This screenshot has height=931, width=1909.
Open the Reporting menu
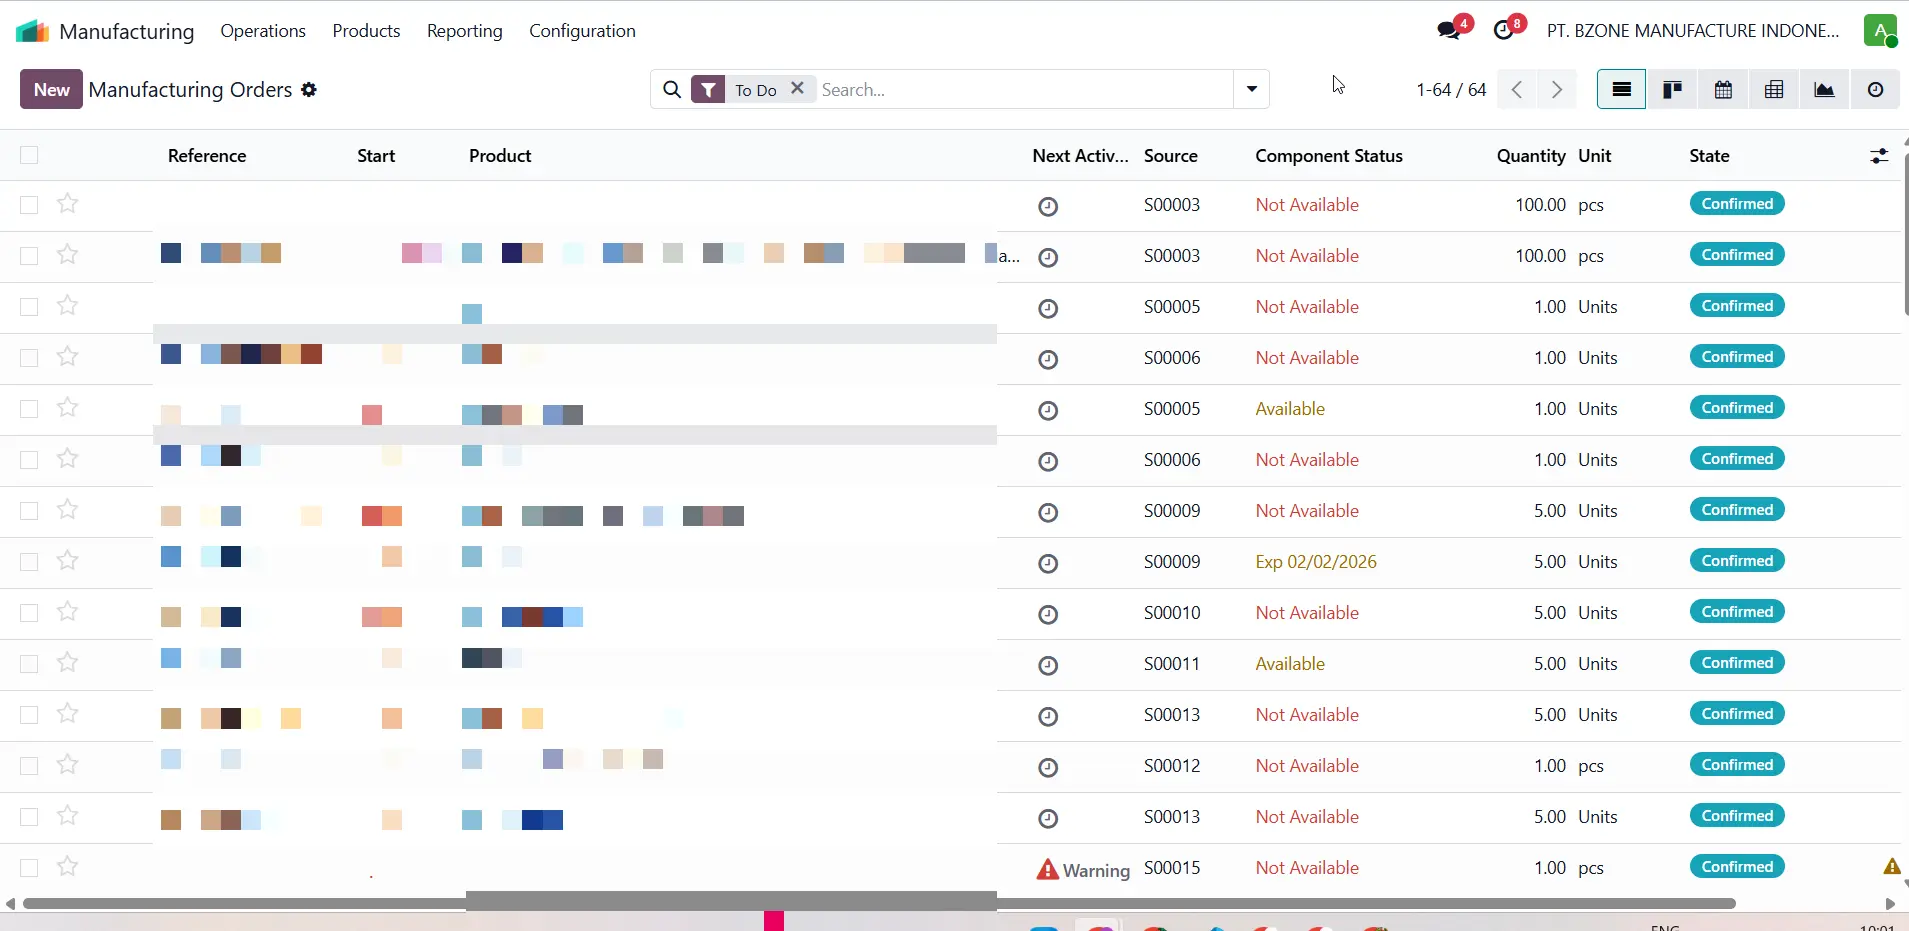point(465,31)
